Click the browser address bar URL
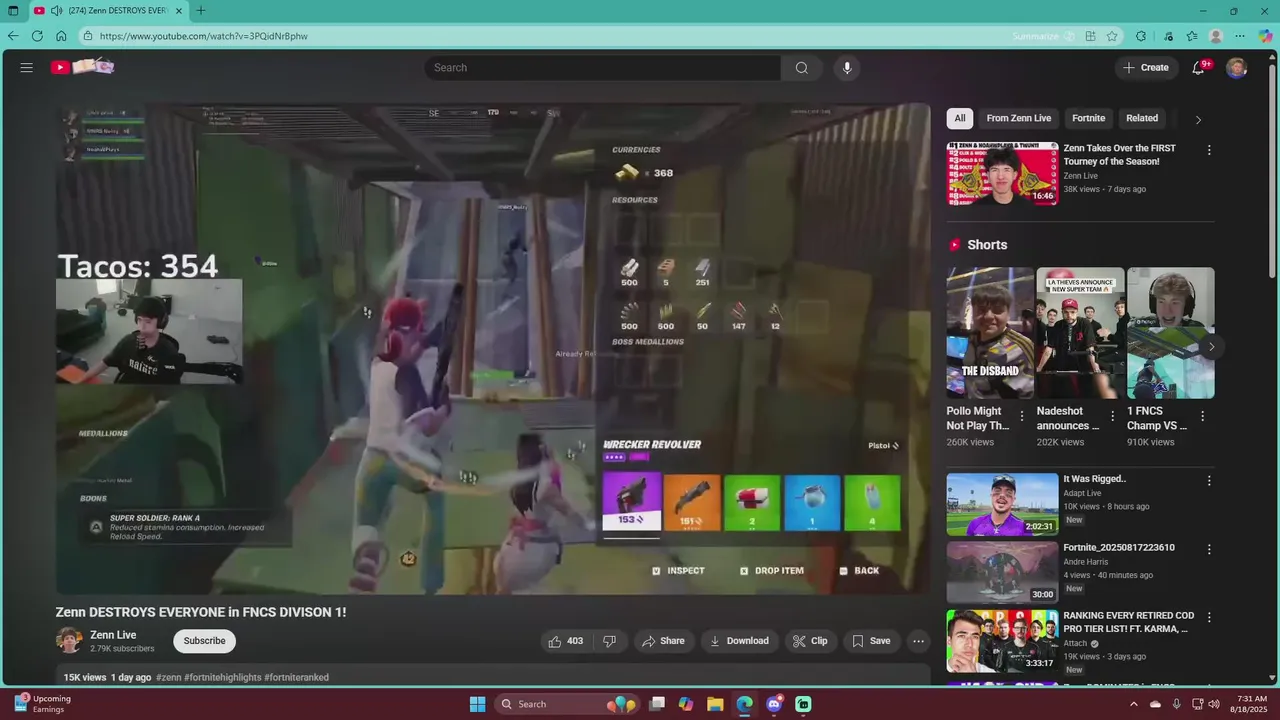The height and width of the screenshot is (720, 1280). [204, 36]
